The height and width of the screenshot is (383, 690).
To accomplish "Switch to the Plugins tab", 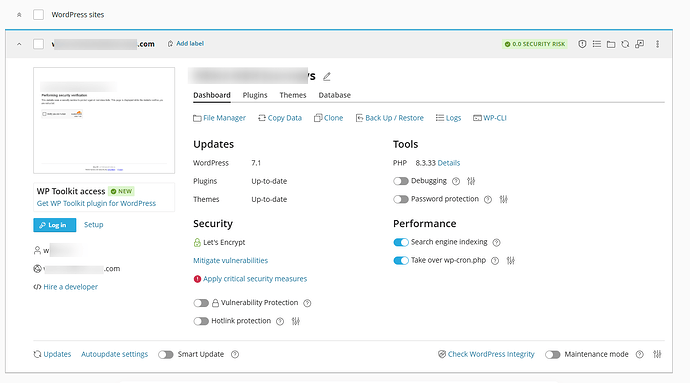I will coord(255,95).
